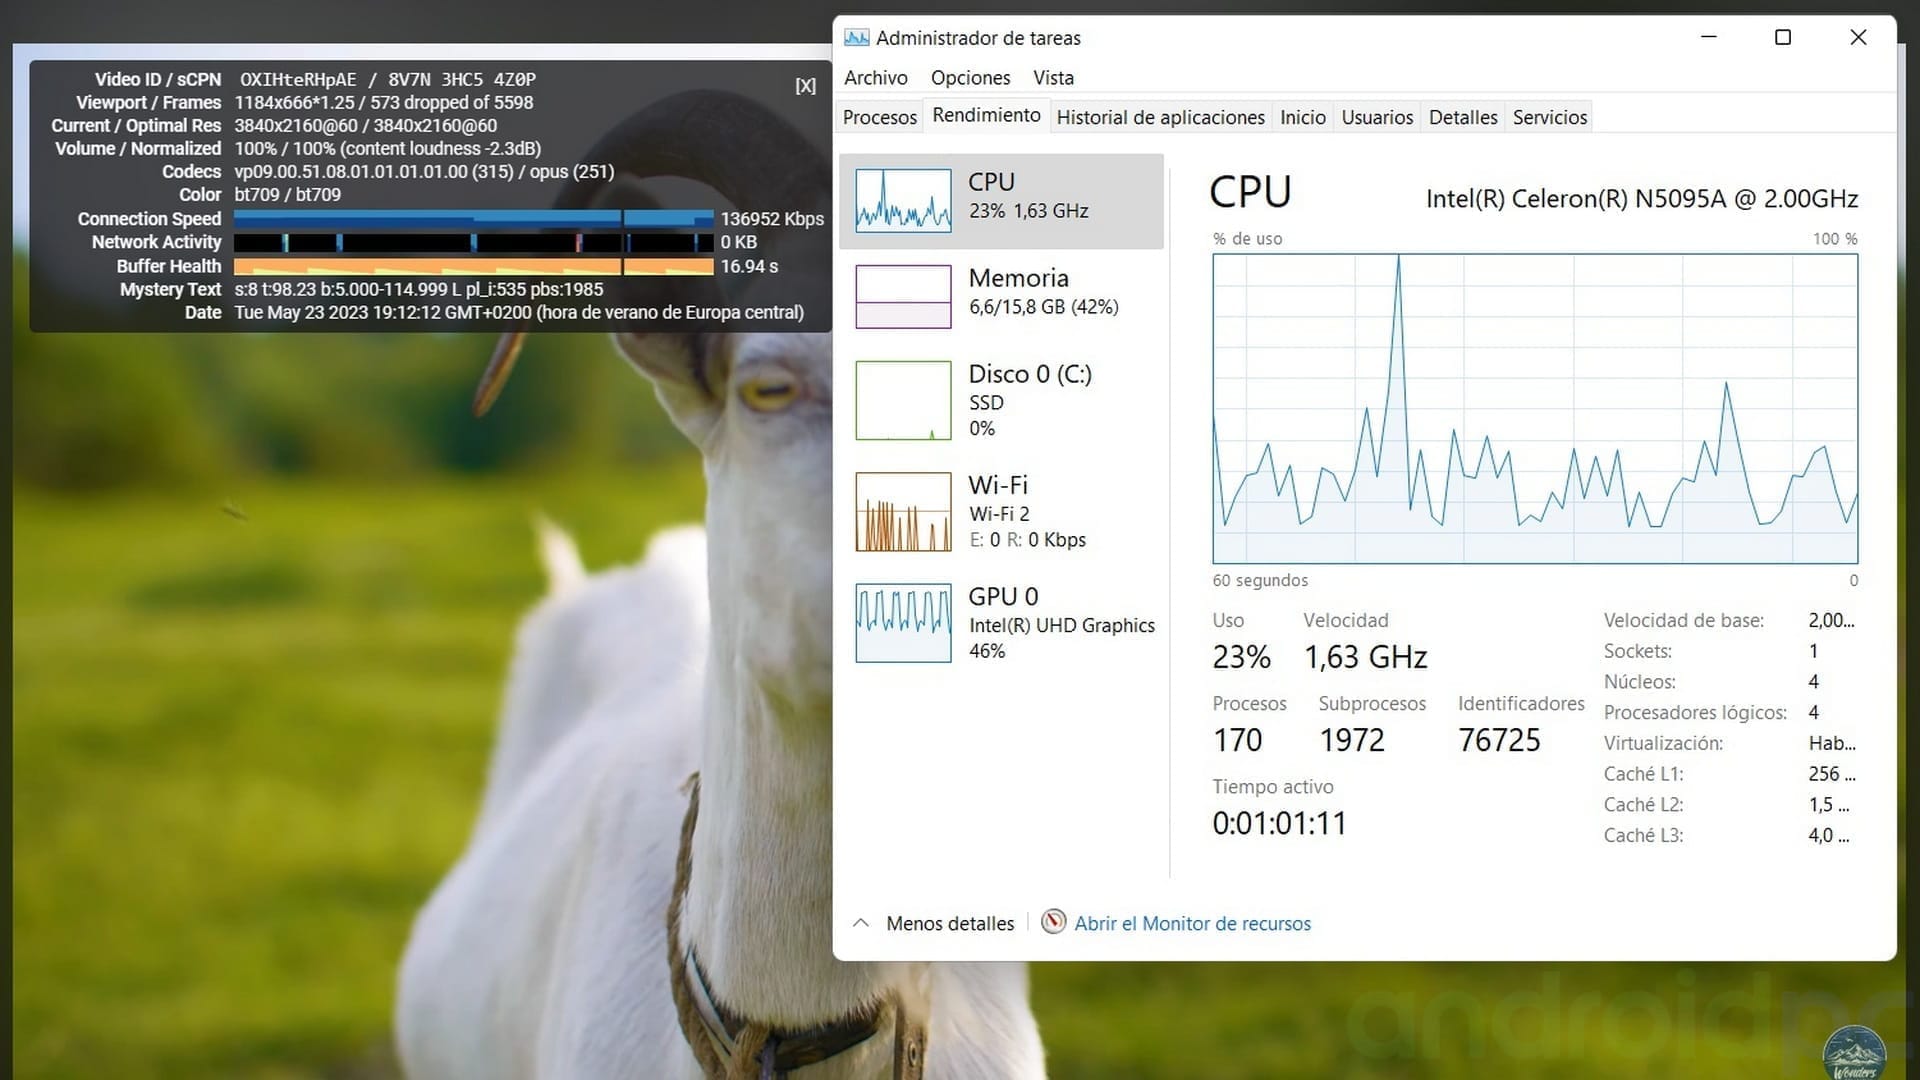The image size is (1920, 1080).
Task: Click the Identificadores value '76725'
Action: pos(1499,740)
